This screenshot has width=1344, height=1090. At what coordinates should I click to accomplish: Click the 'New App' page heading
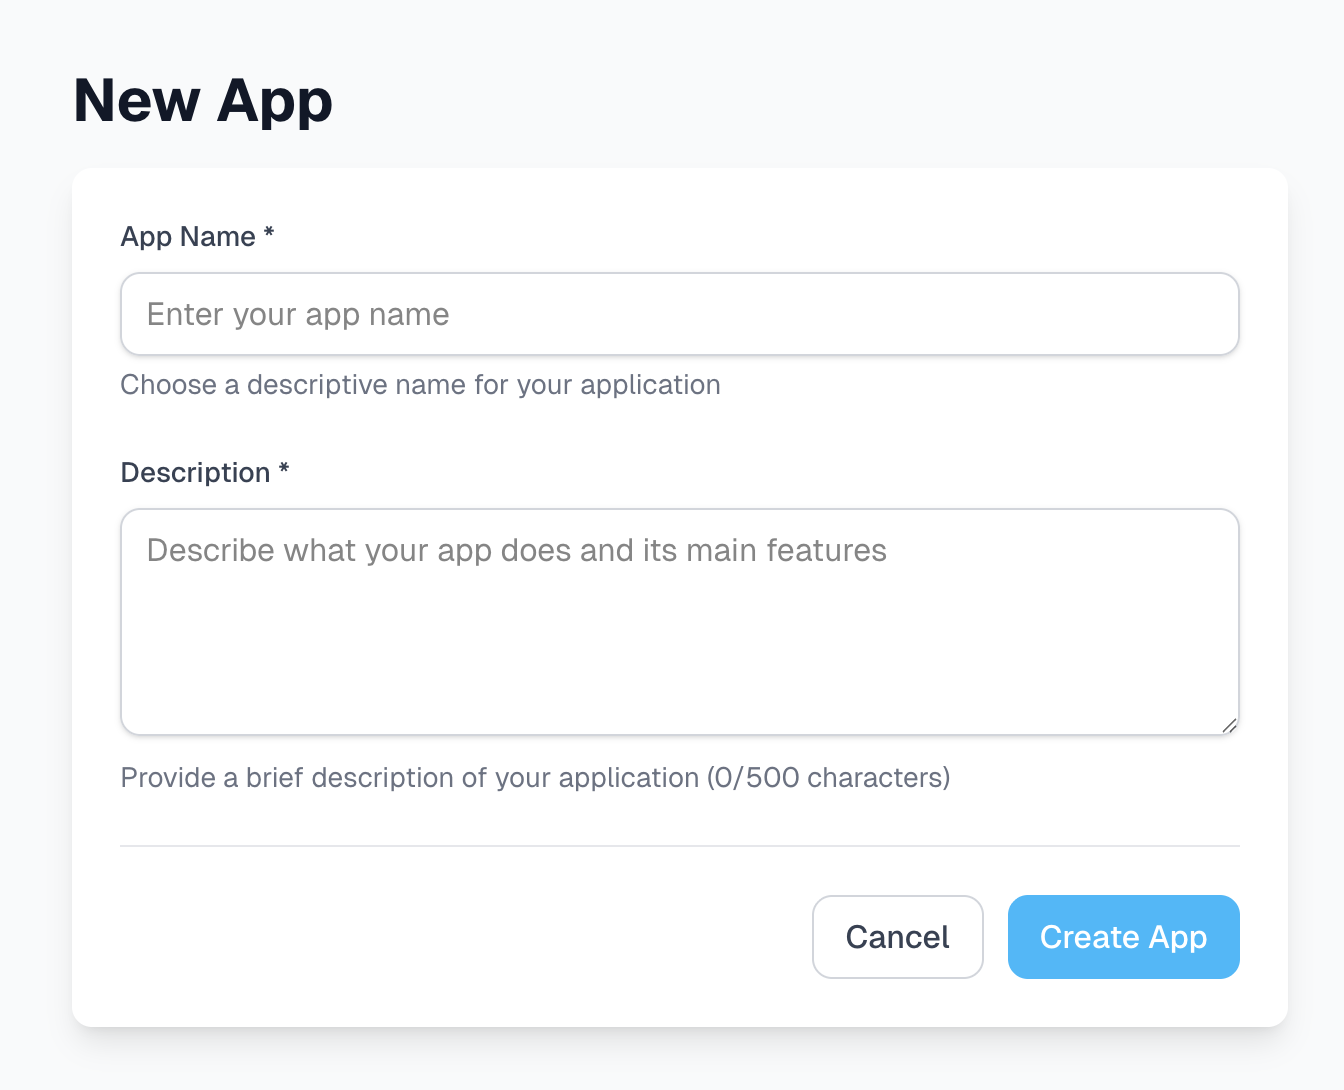(202, 100)
